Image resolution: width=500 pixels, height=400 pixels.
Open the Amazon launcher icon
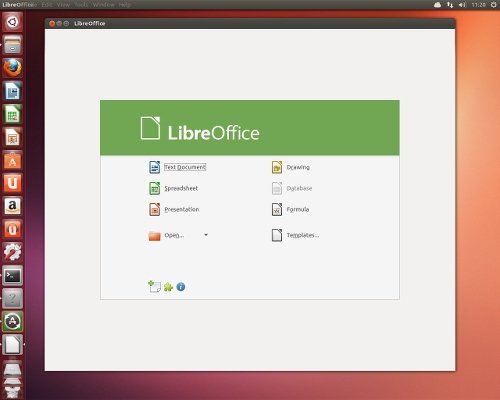point(13,206)
